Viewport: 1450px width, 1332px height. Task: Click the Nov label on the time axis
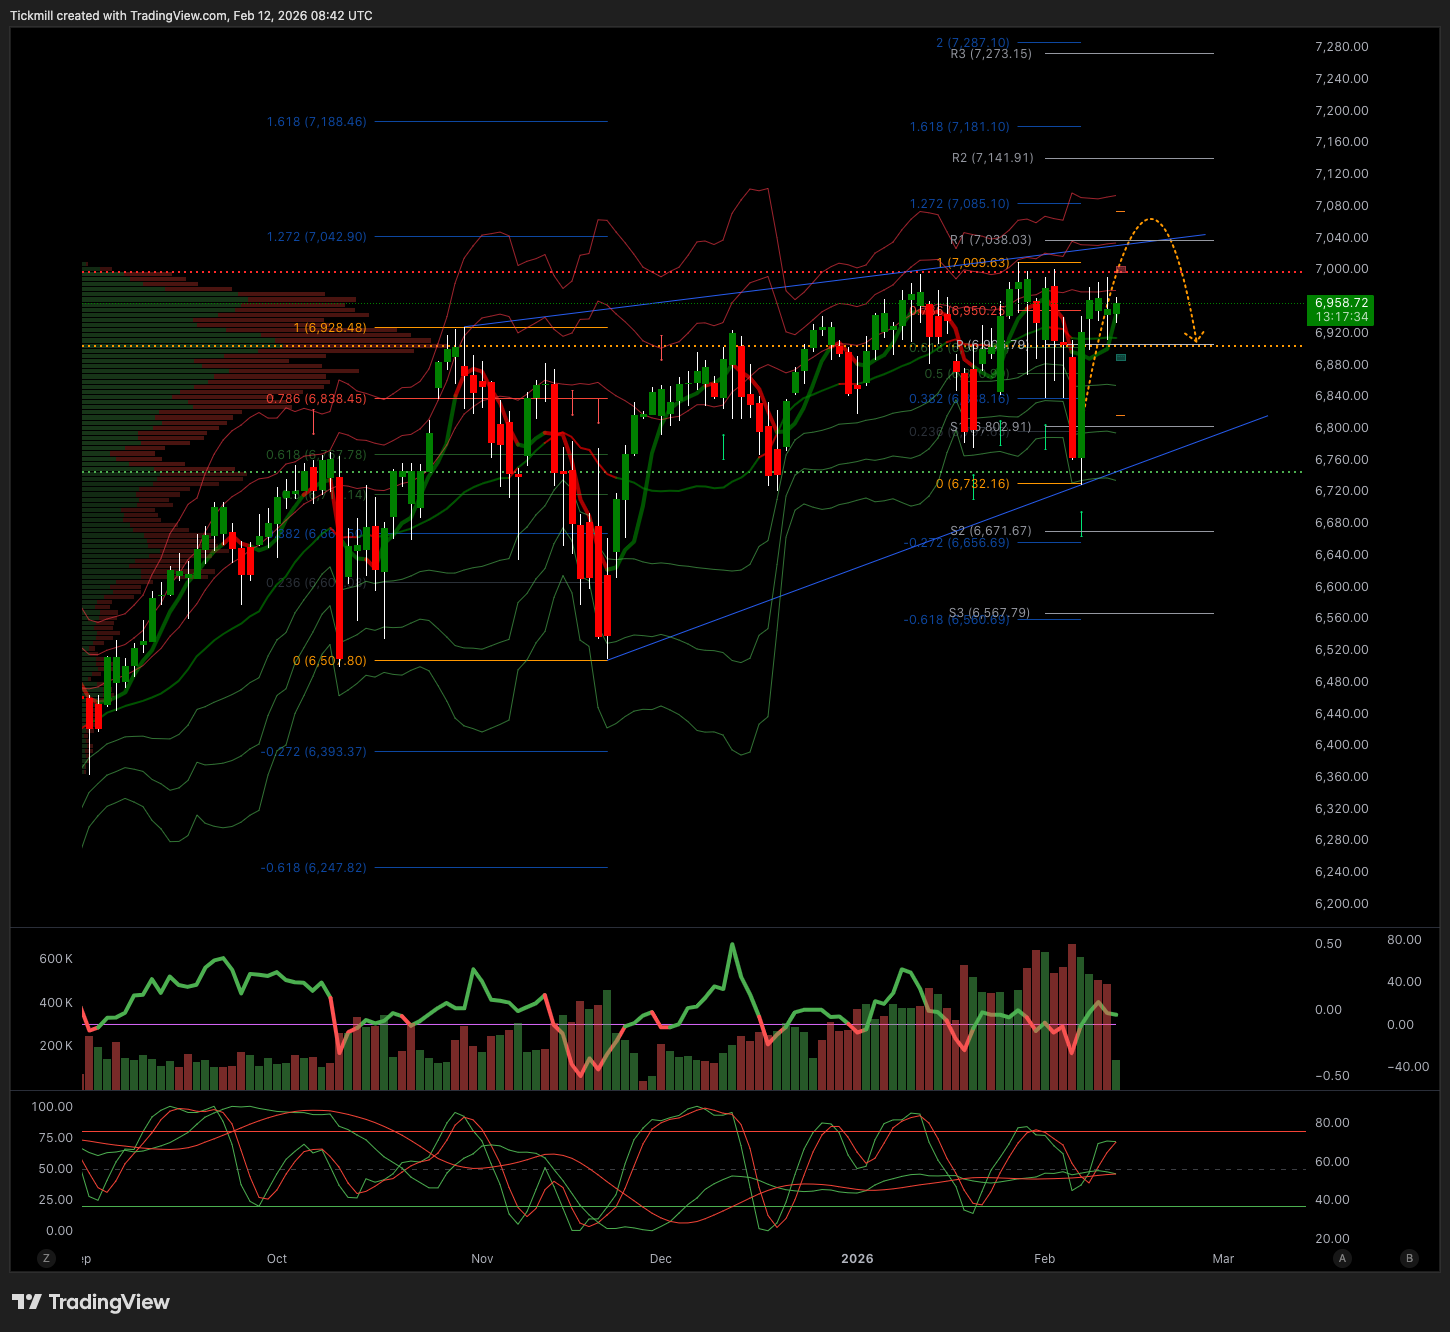pyautogui.click(x=482, y=1258)
